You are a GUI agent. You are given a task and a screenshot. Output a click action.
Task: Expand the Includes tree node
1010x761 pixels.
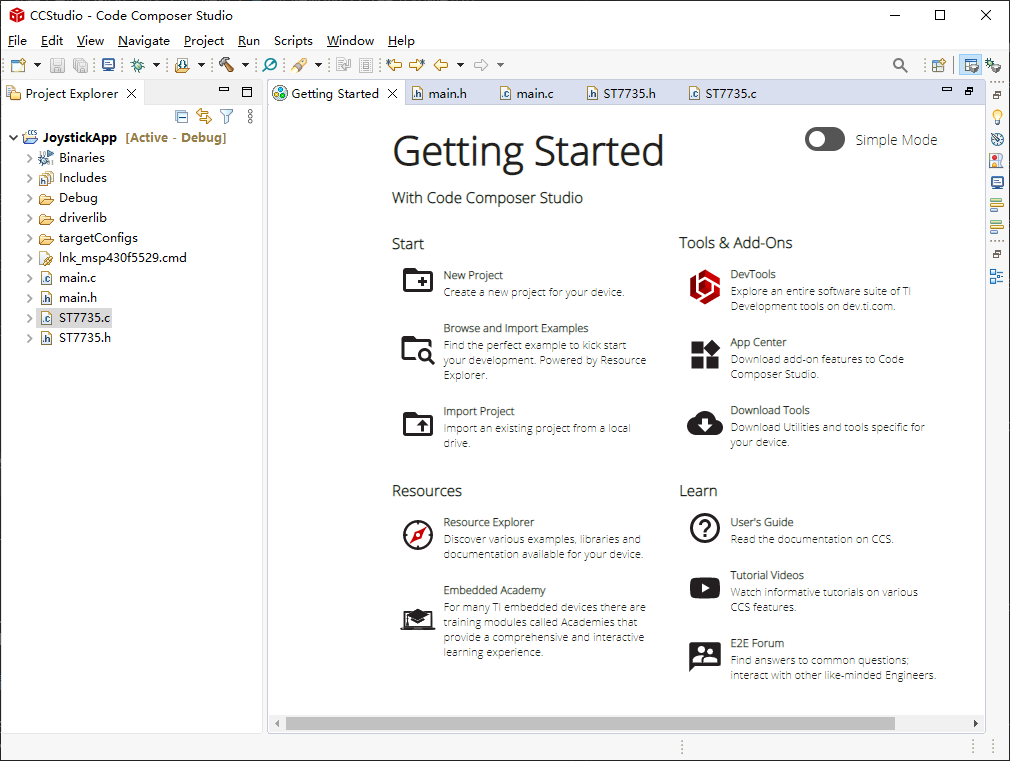(x=29, y=178)
